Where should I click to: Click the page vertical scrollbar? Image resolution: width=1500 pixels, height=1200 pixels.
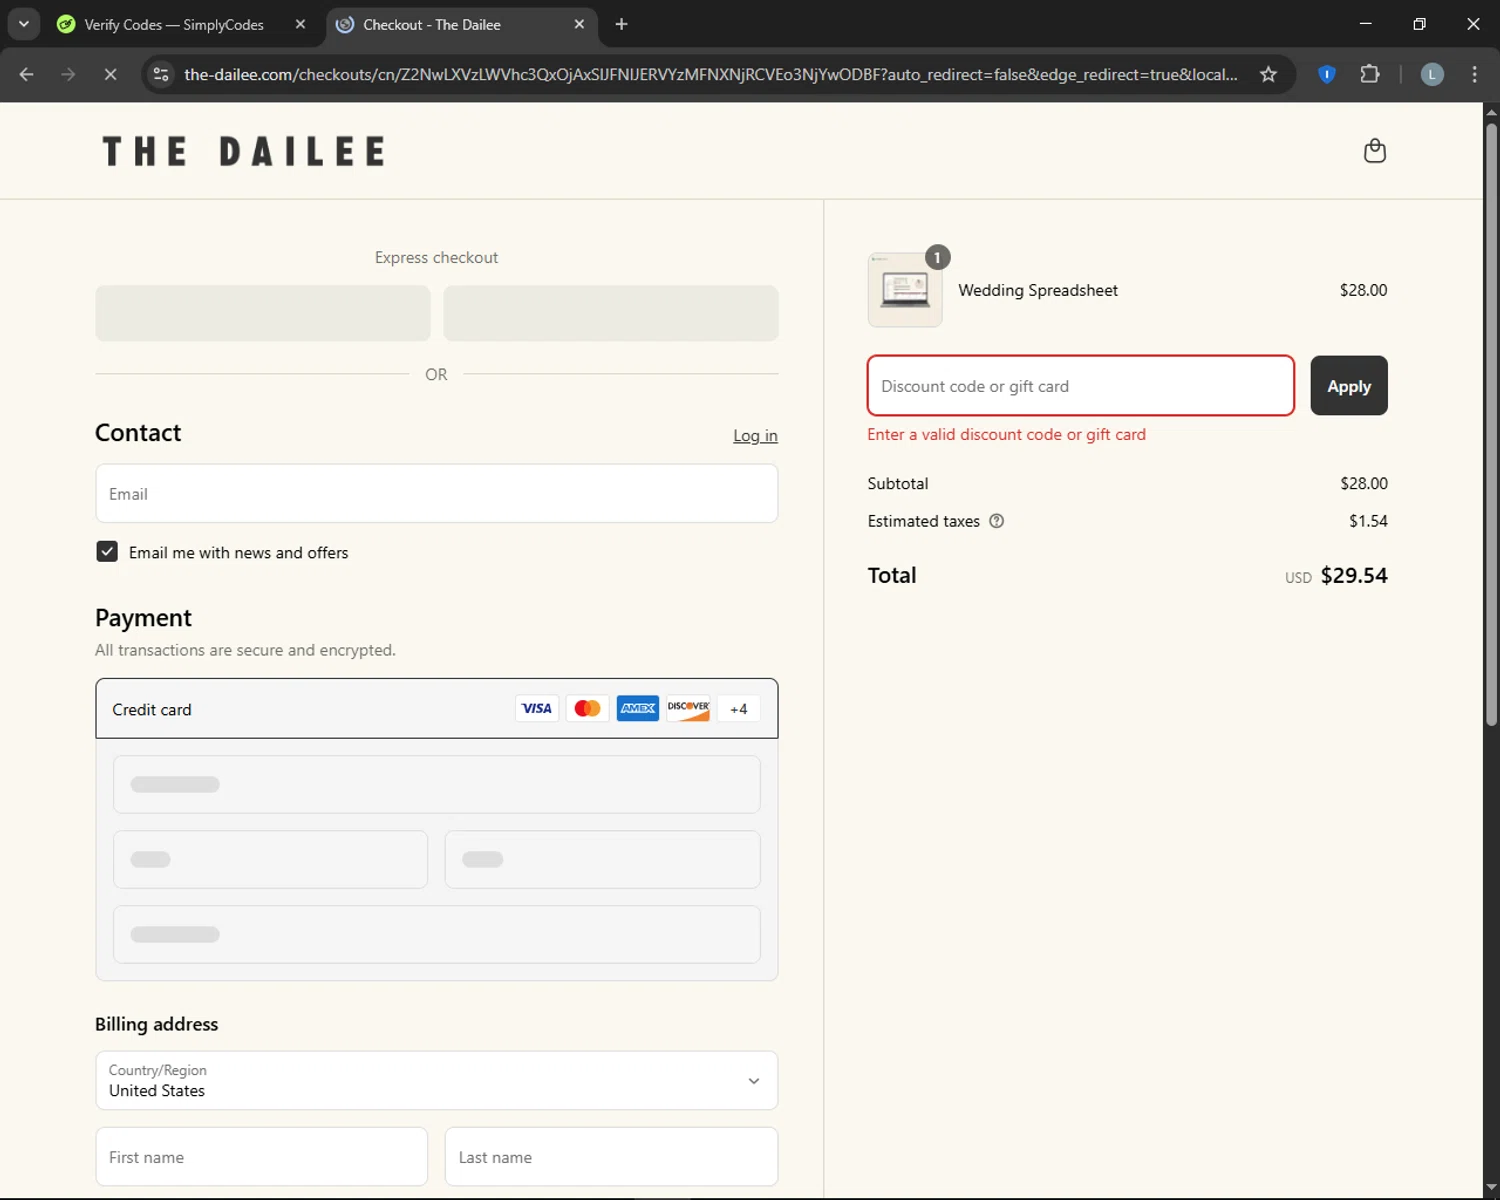point(1491,425)
